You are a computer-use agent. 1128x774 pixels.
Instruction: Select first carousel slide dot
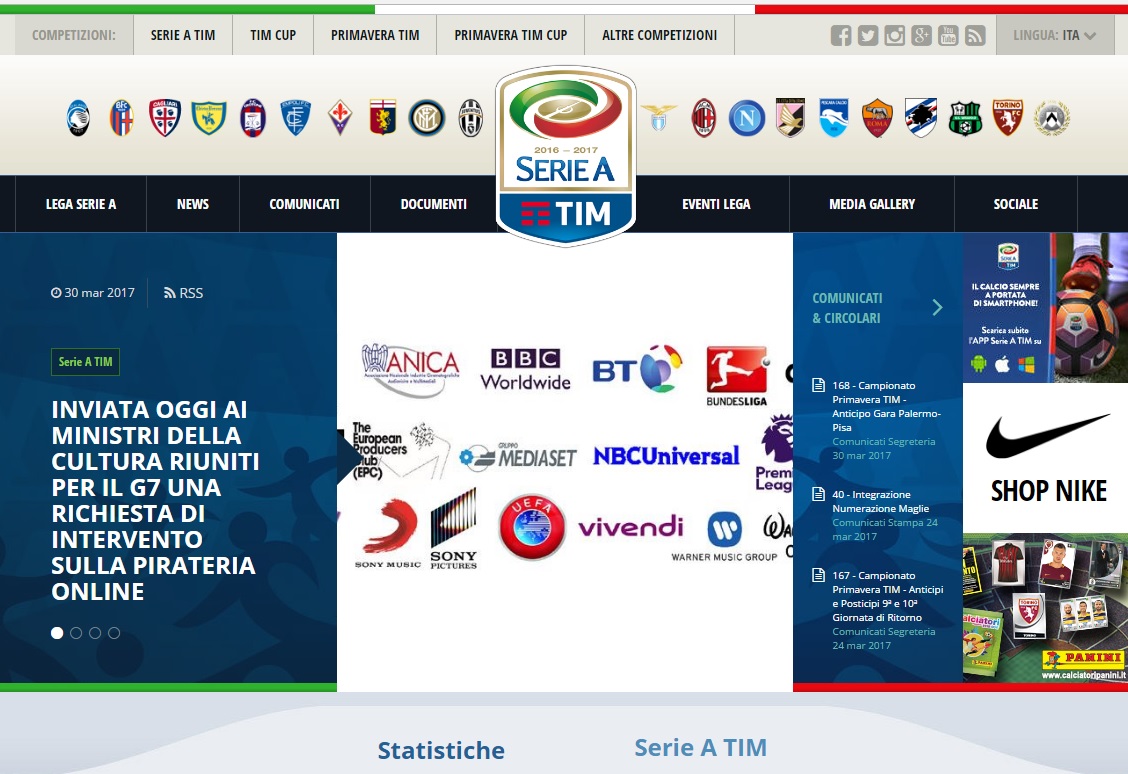coord(57,633)
